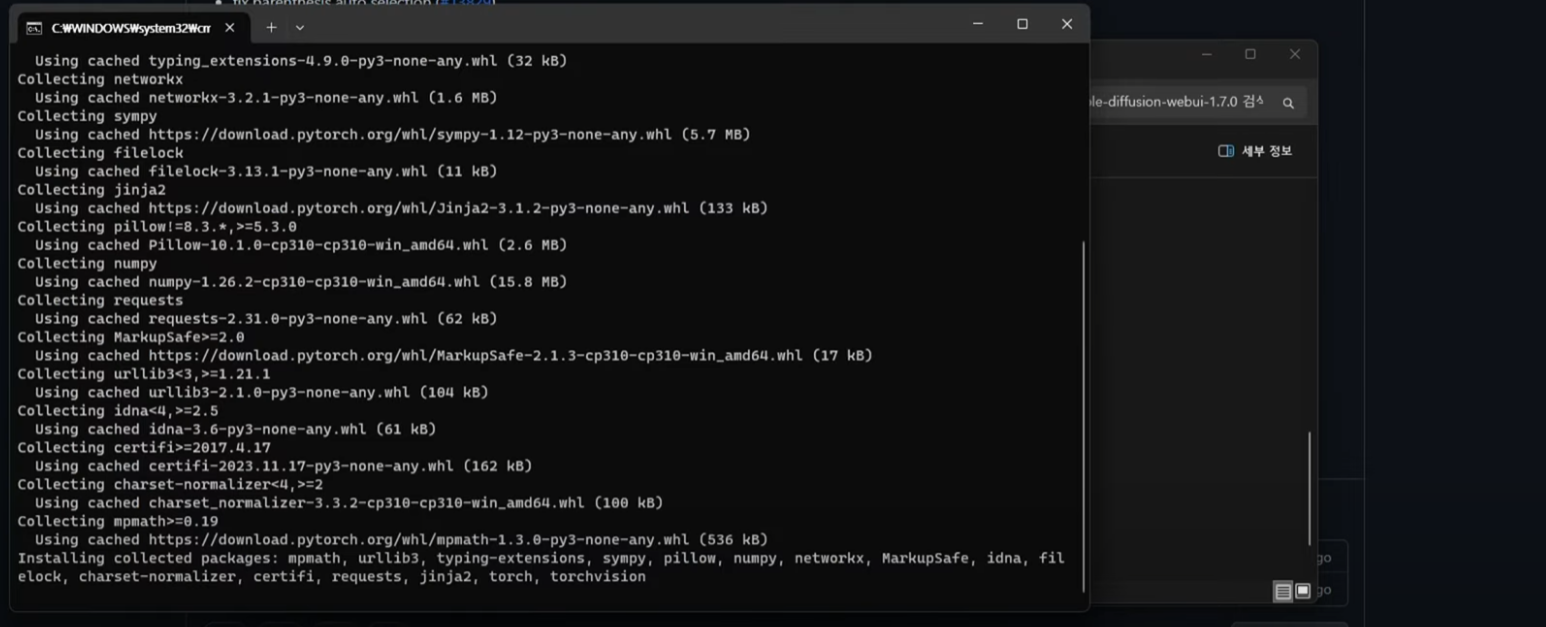1546x627 pixels.
Task: Click the "Collecting certifi>=2017.4.17" line
Action: [x=144, y=447]
